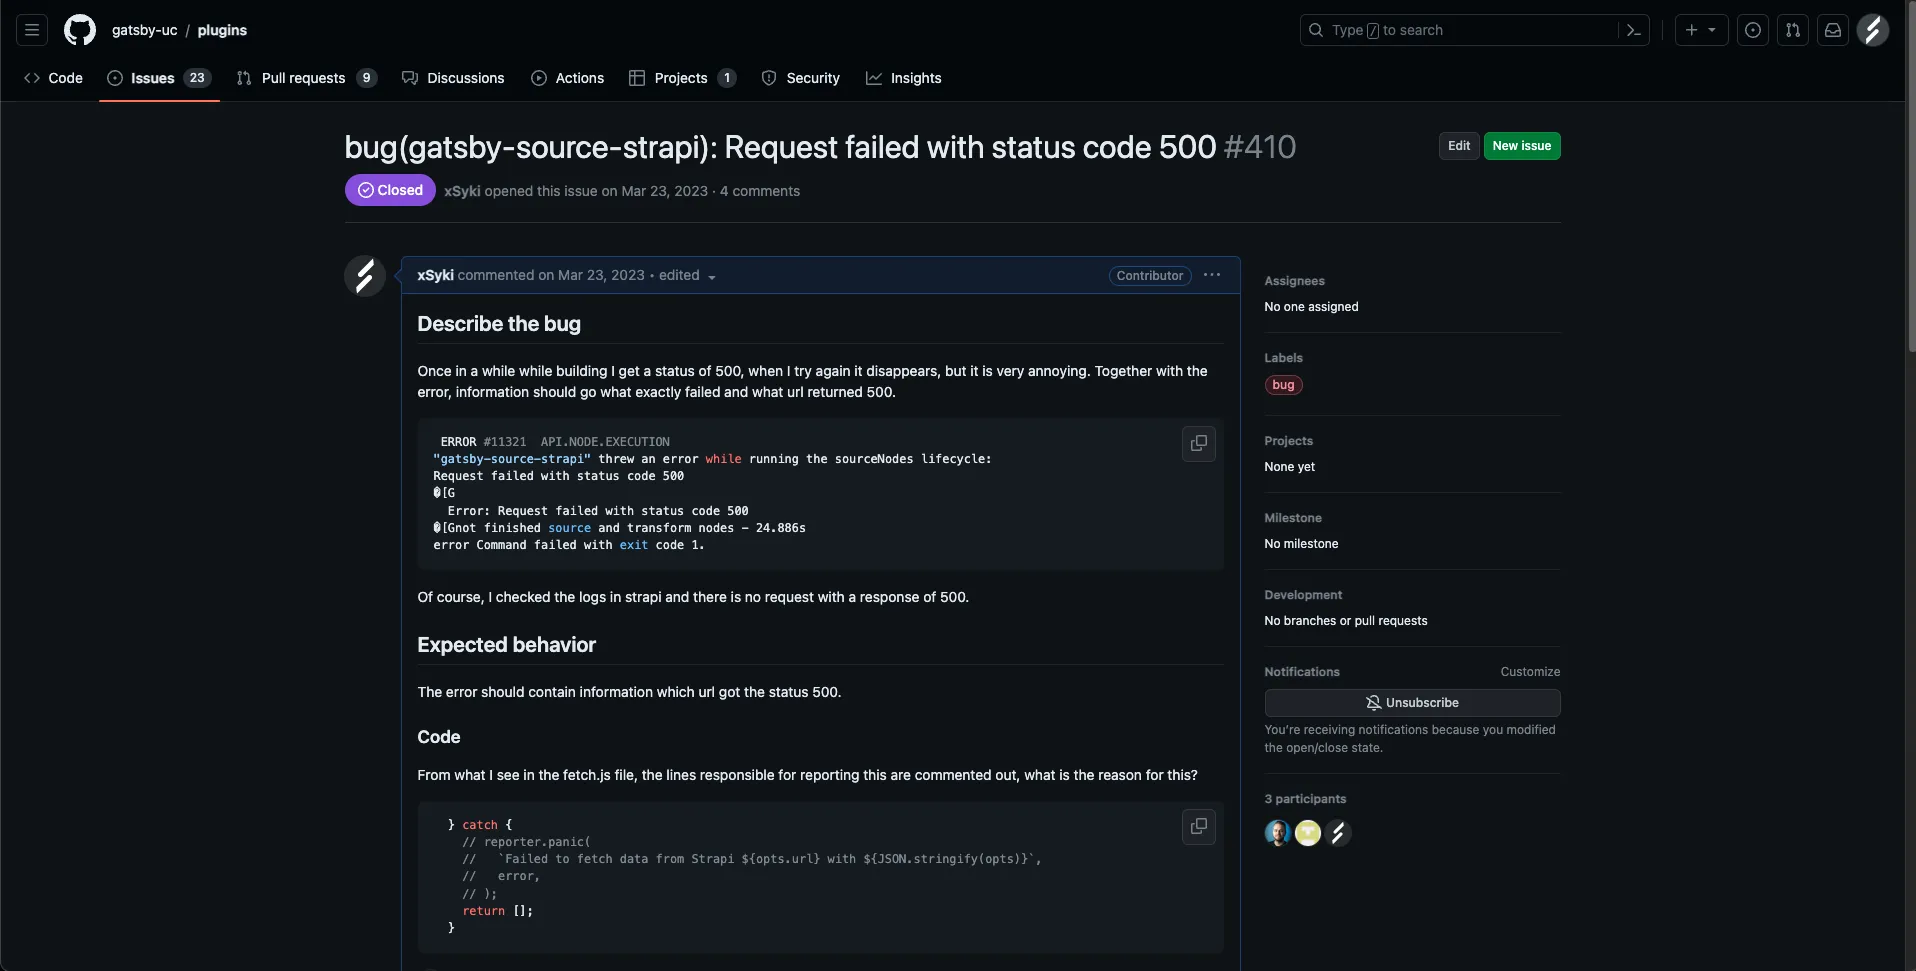
Task: Click the bug label
Action: [1283, 385]
